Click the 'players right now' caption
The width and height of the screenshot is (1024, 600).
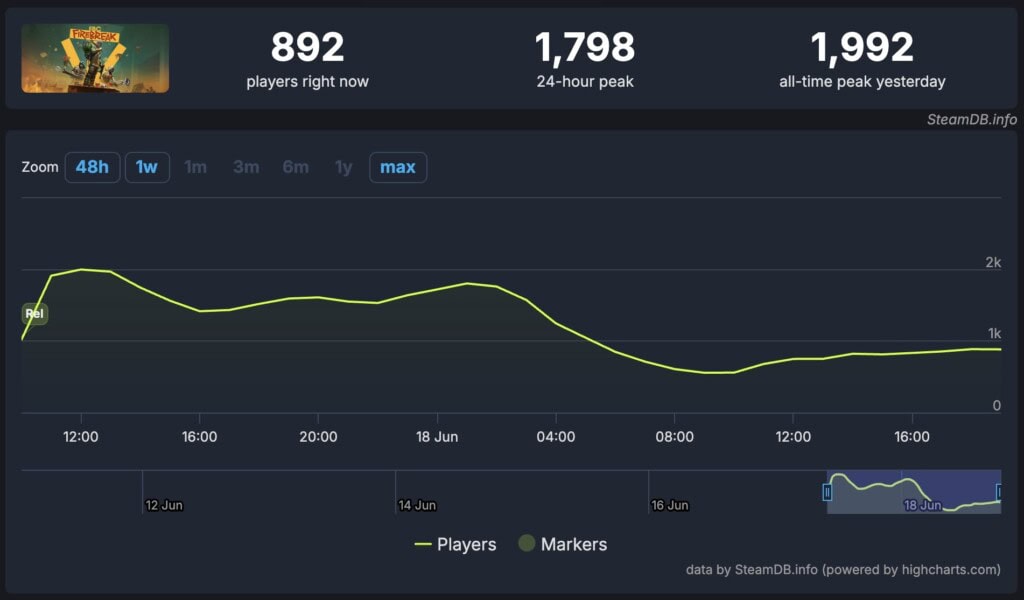click(x=308, y=82)
